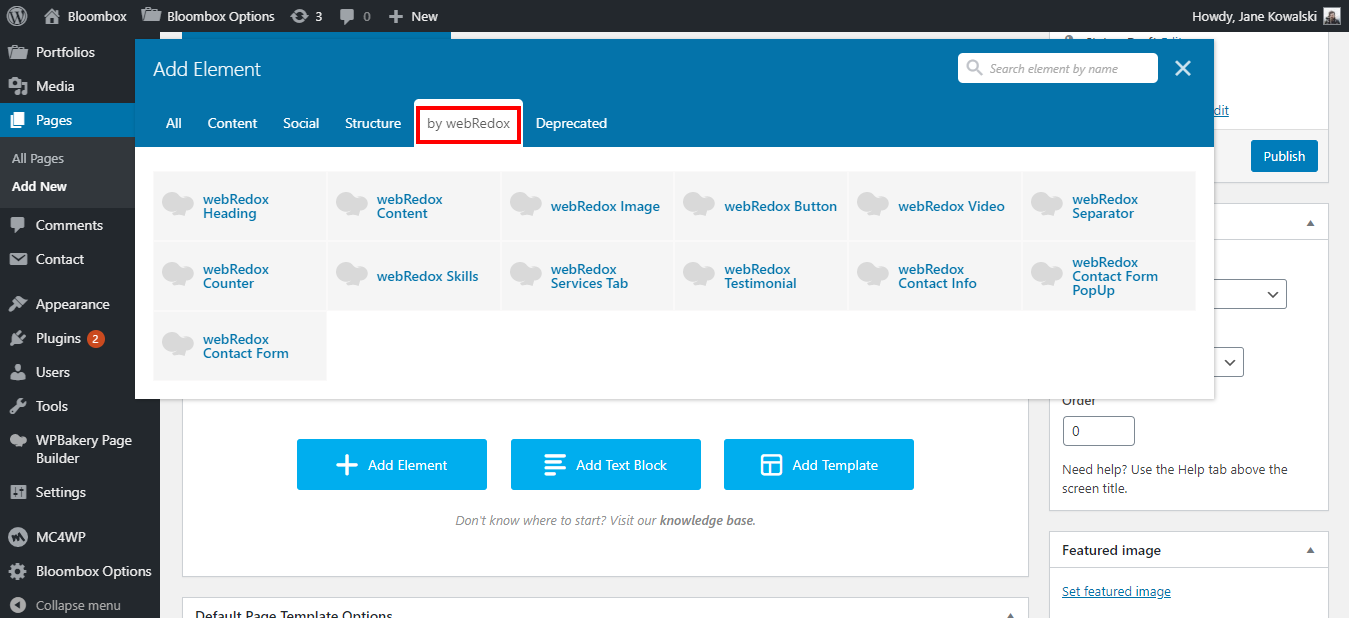This screenshot has width=1349, height=618.
Task: Switch to the All tab
Action: coord(174,123)
